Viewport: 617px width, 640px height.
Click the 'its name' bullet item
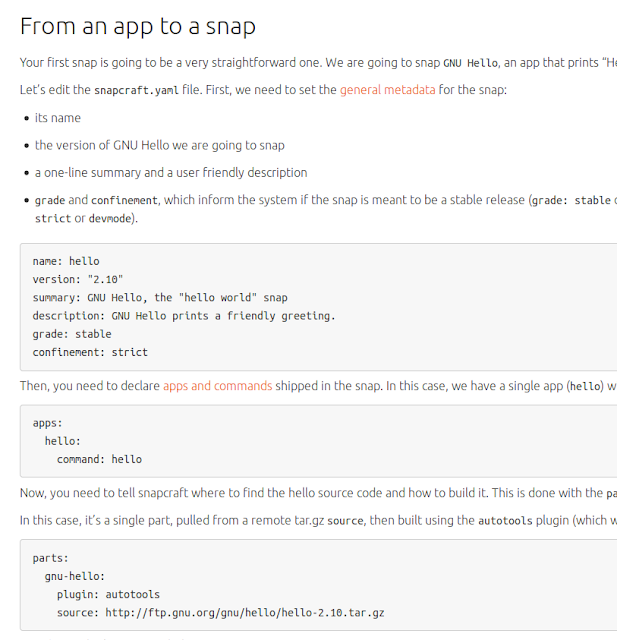pyautogui.click(x=58, y=118)
